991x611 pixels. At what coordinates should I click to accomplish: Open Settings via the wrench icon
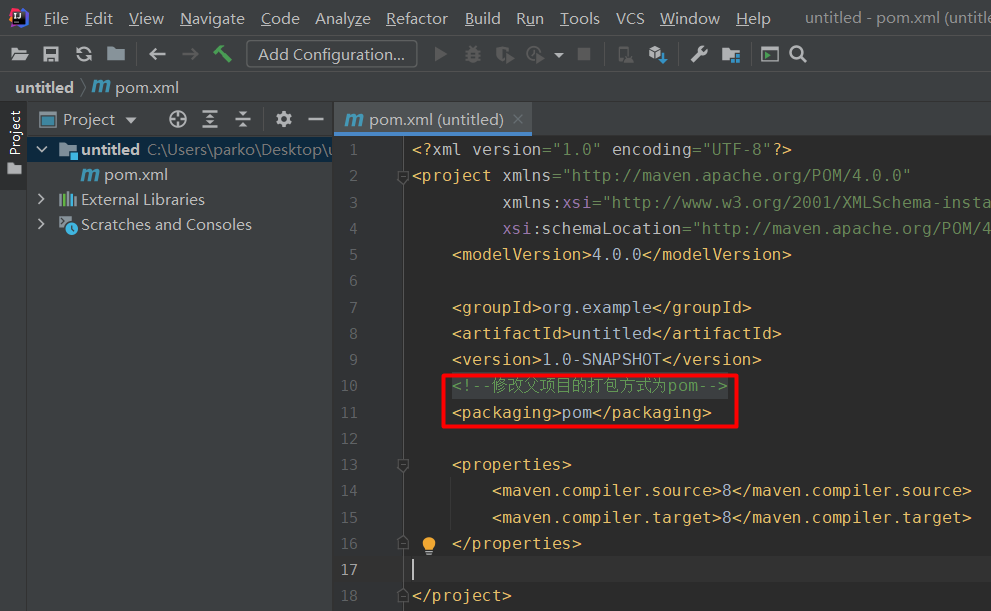[x=699, y=54]
